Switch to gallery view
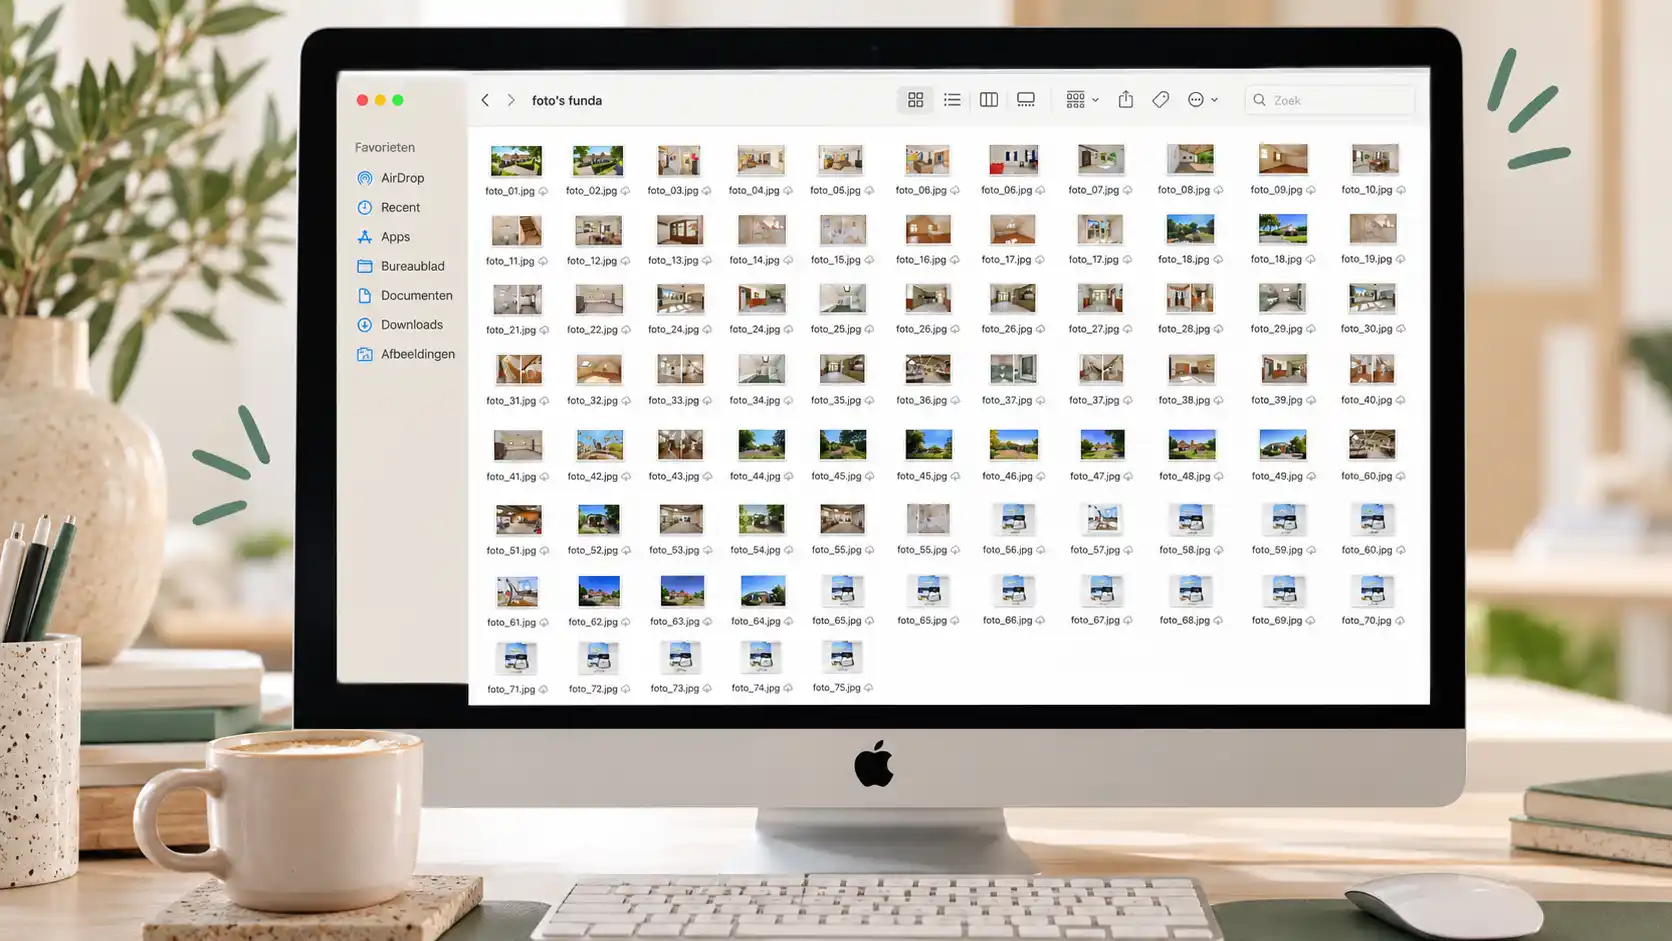Viewport: 1672px width, 941px height. pos(1026,100)
